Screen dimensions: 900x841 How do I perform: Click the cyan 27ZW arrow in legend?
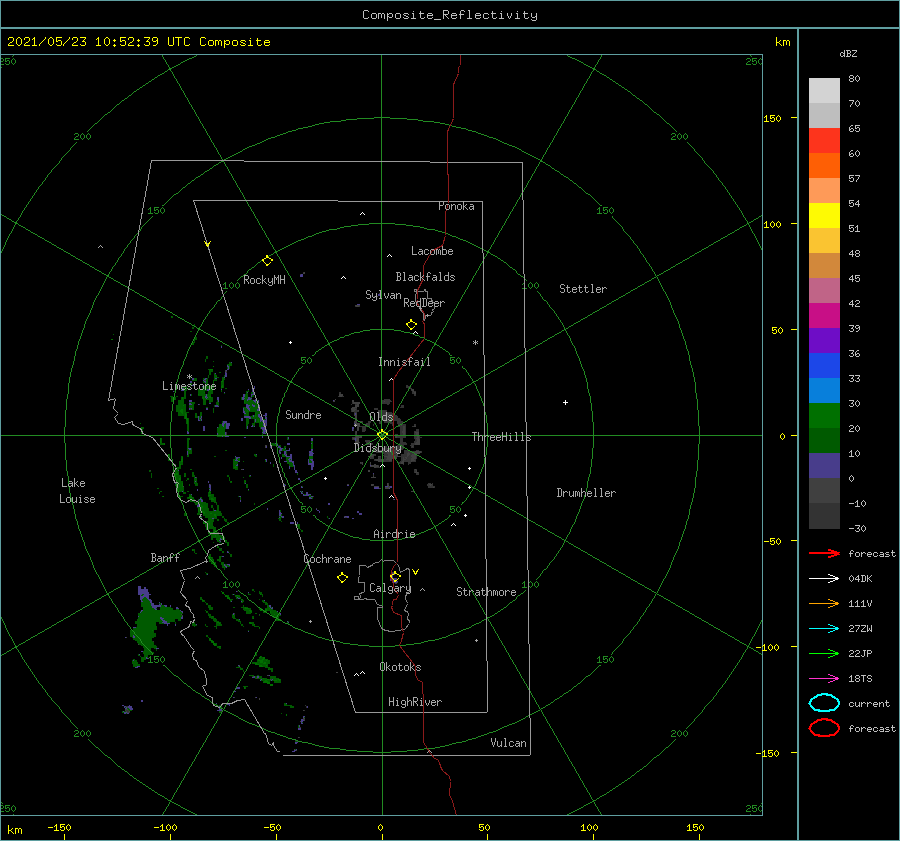[x=824, y=629]
